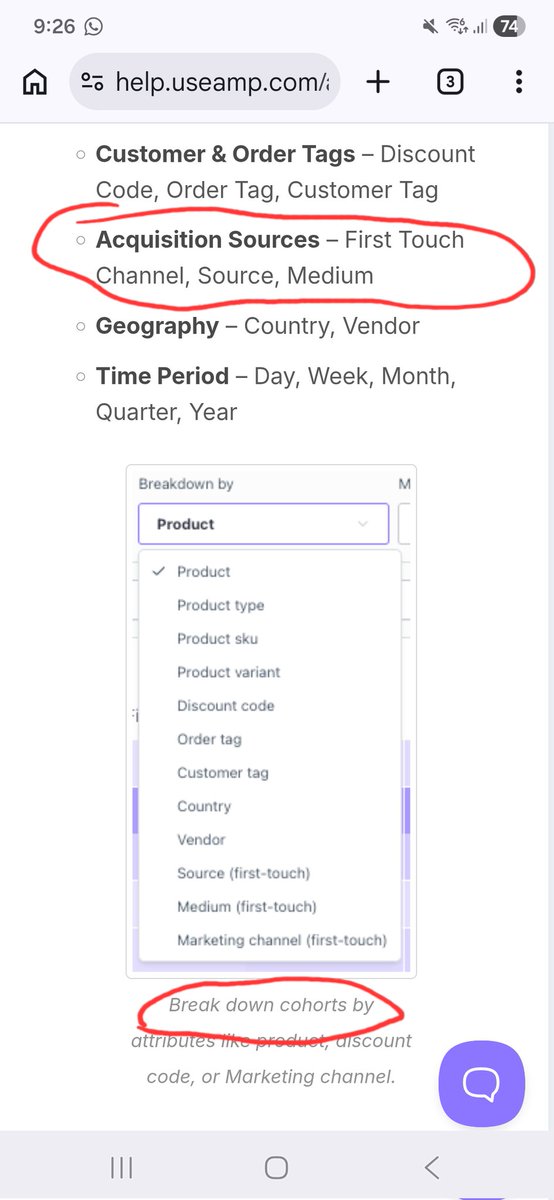Expand the Breakdown by Product dropdown
The image size is (554, 1200).
tap(263, 524)
